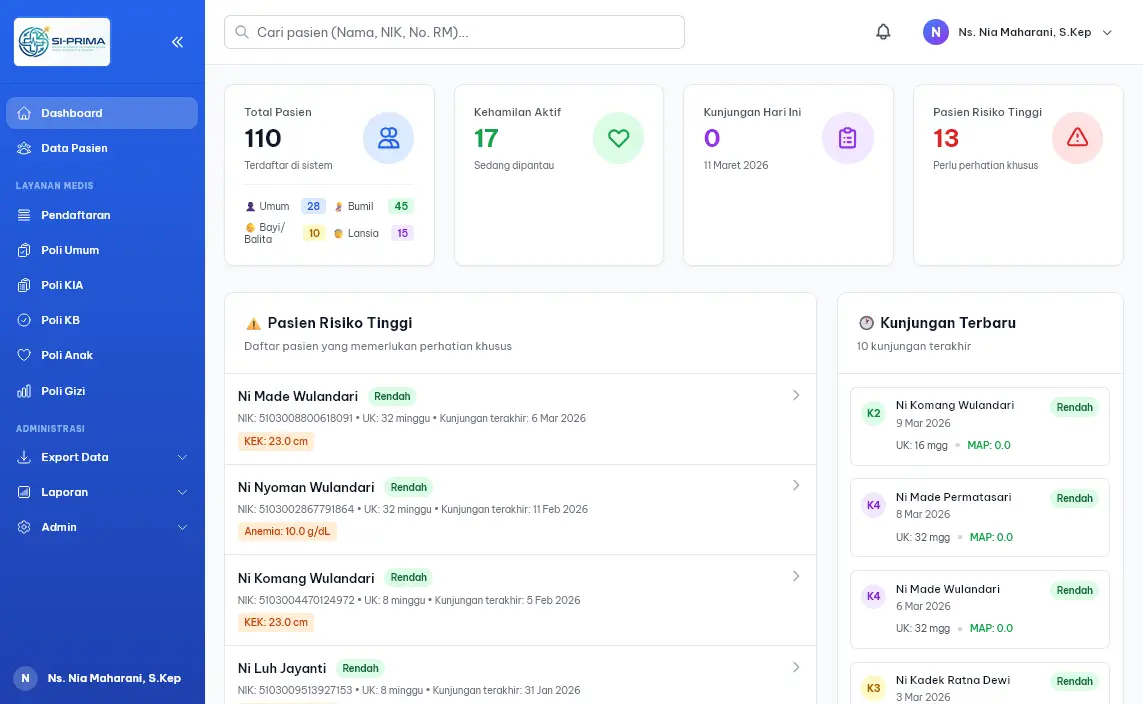The width and height of the screenshot is (1143, 704).
Task: Select Pendaftaran in the sidebar
Action: 76,215
